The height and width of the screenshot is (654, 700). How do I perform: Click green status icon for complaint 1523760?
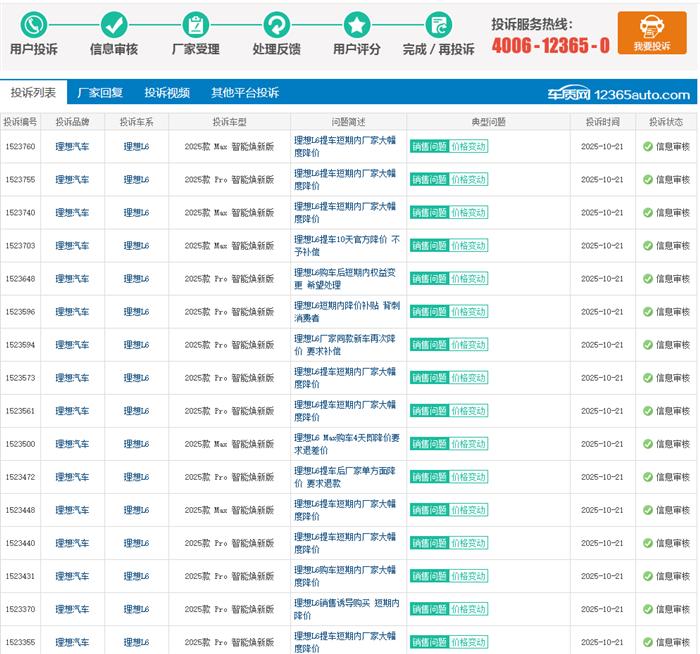647,147
